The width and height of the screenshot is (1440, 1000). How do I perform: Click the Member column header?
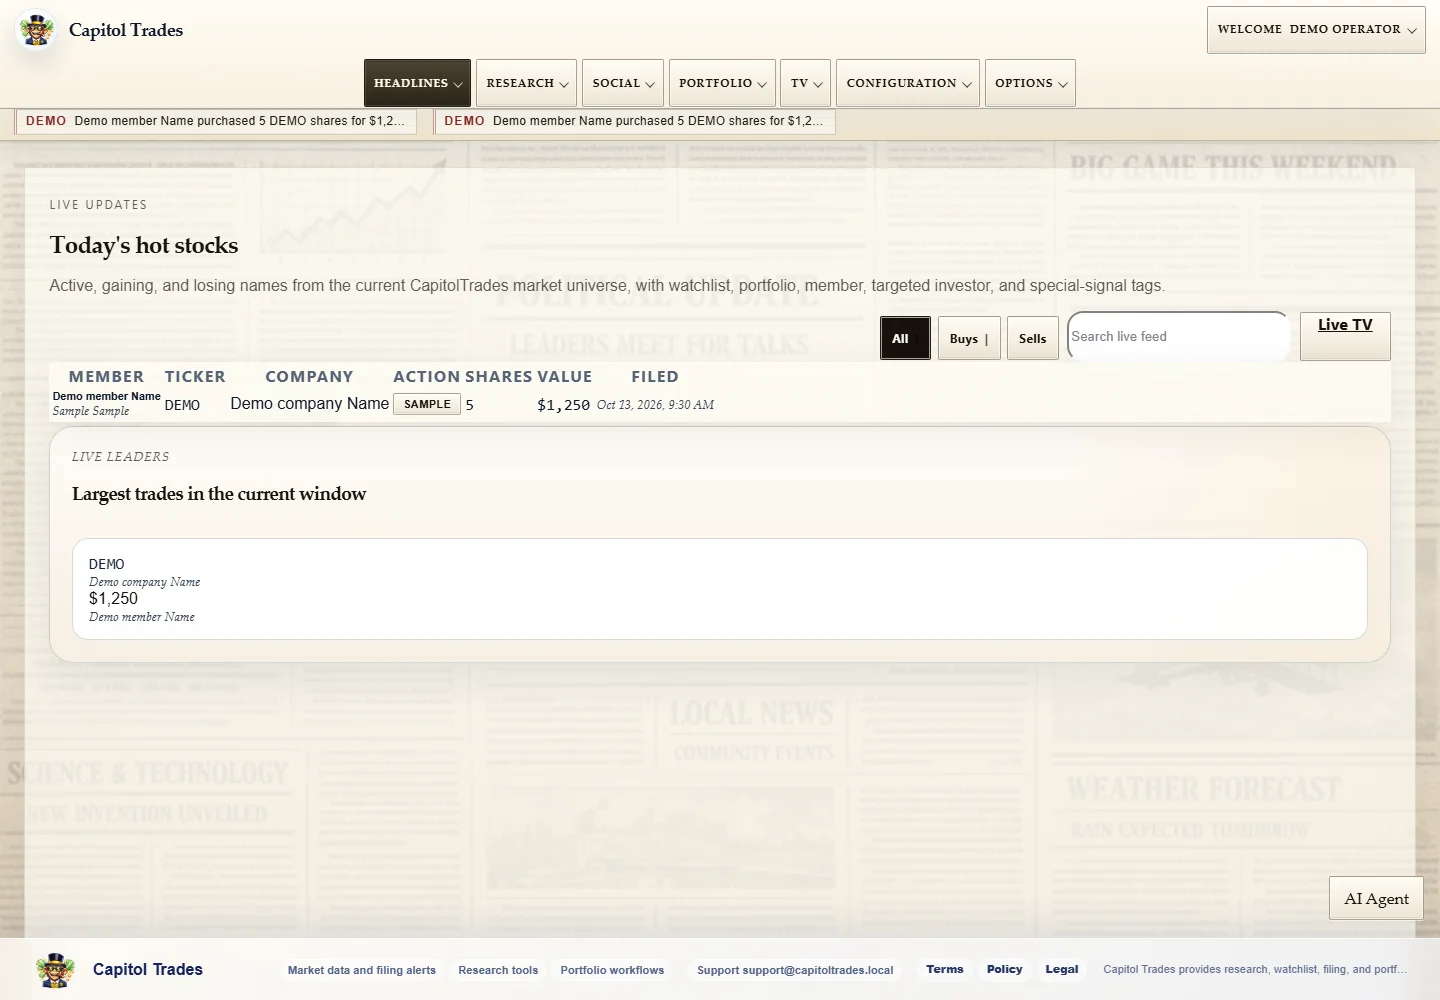click(106, 377)
